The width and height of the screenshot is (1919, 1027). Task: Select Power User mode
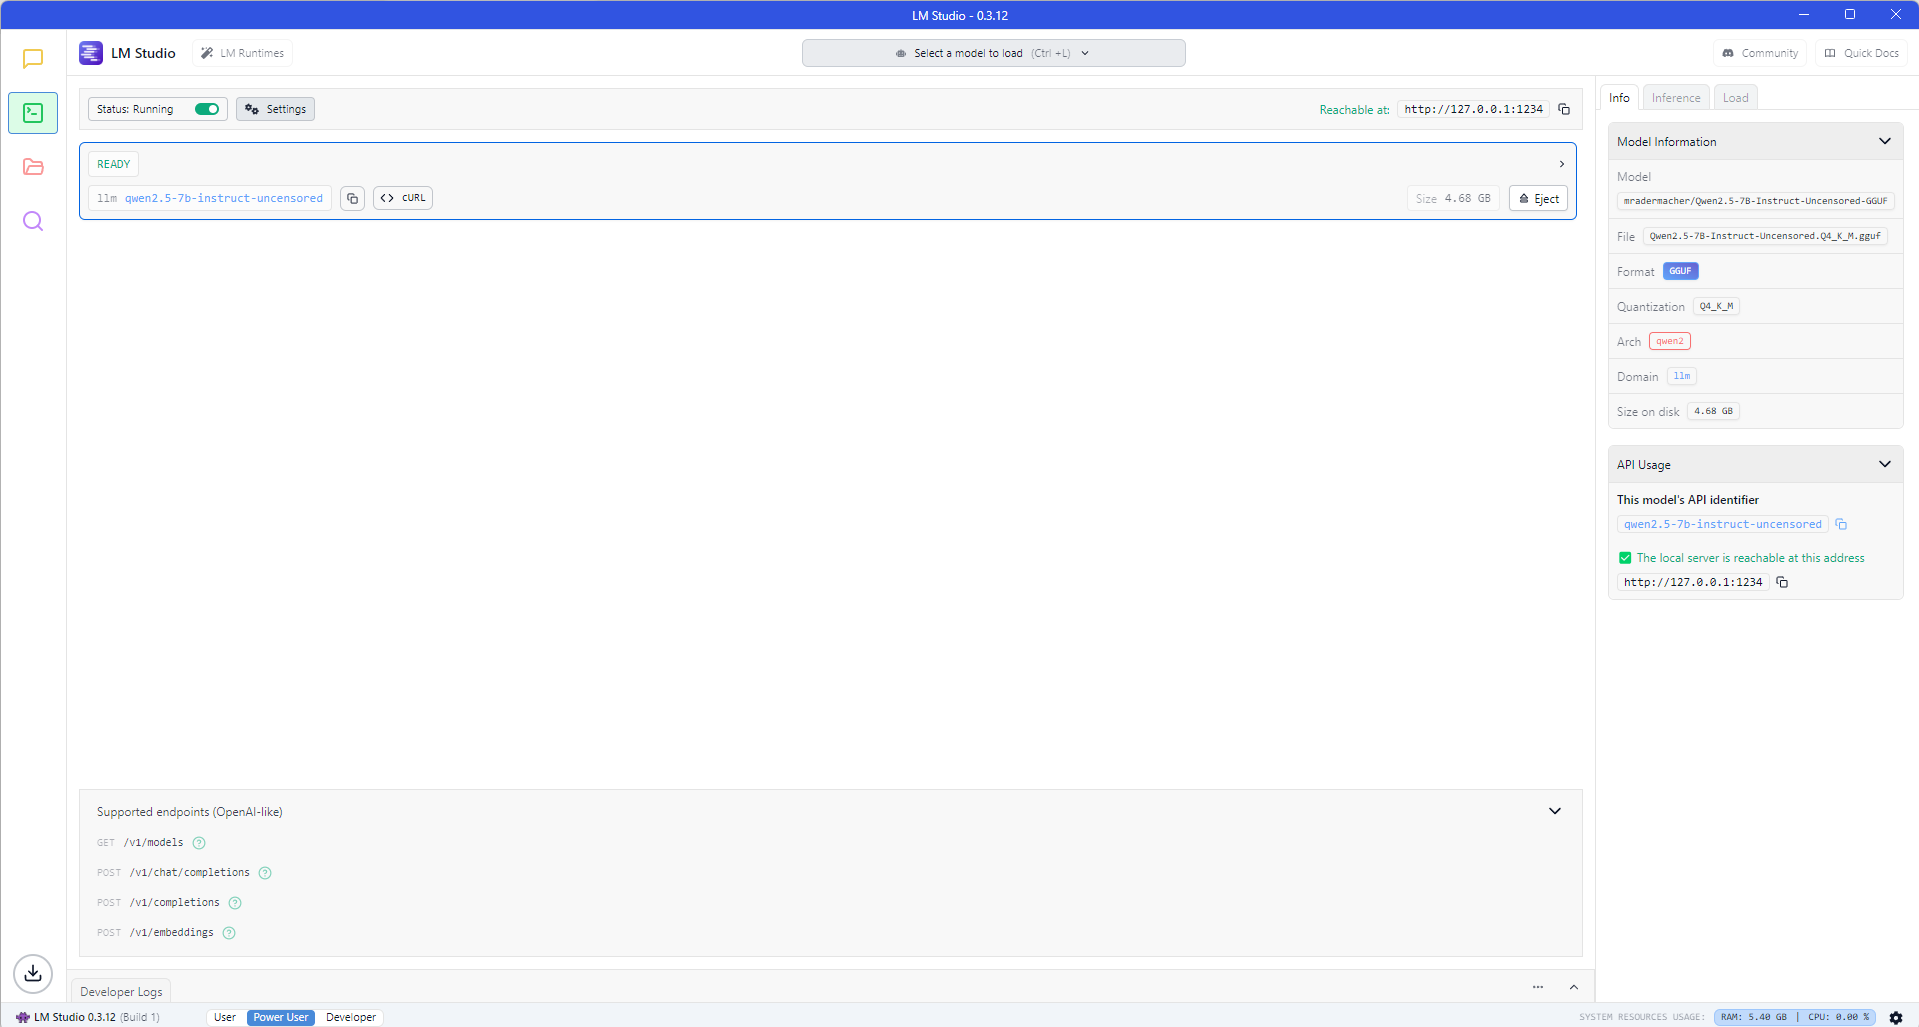point(281,1017)
